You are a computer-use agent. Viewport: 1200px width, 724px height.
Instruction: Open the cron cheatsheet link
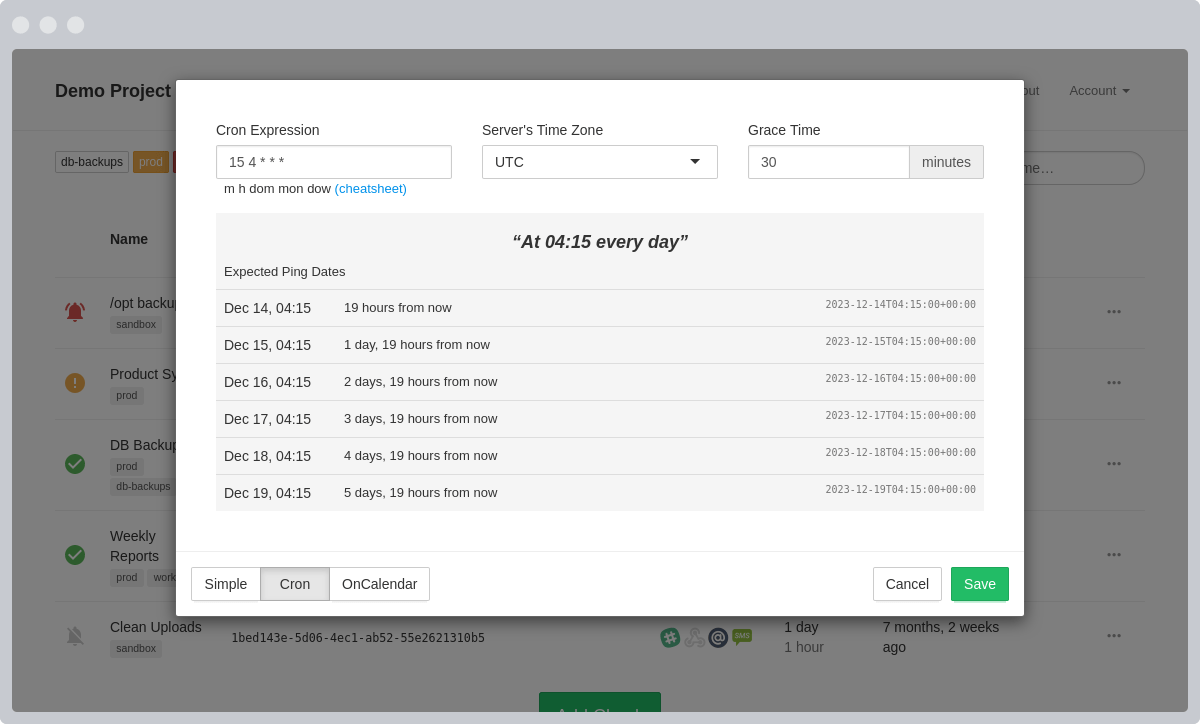point(371,188)
